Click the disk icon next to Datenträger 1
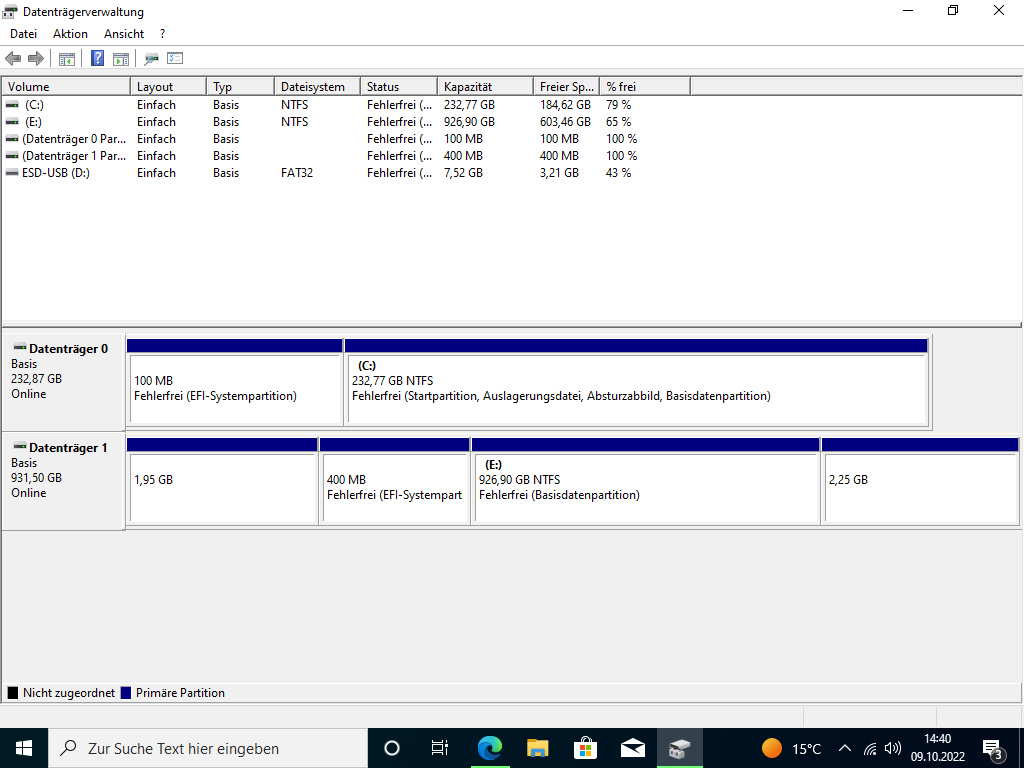Image resolution: width=1024 pixels, height=768 pixels. [20, 447]
